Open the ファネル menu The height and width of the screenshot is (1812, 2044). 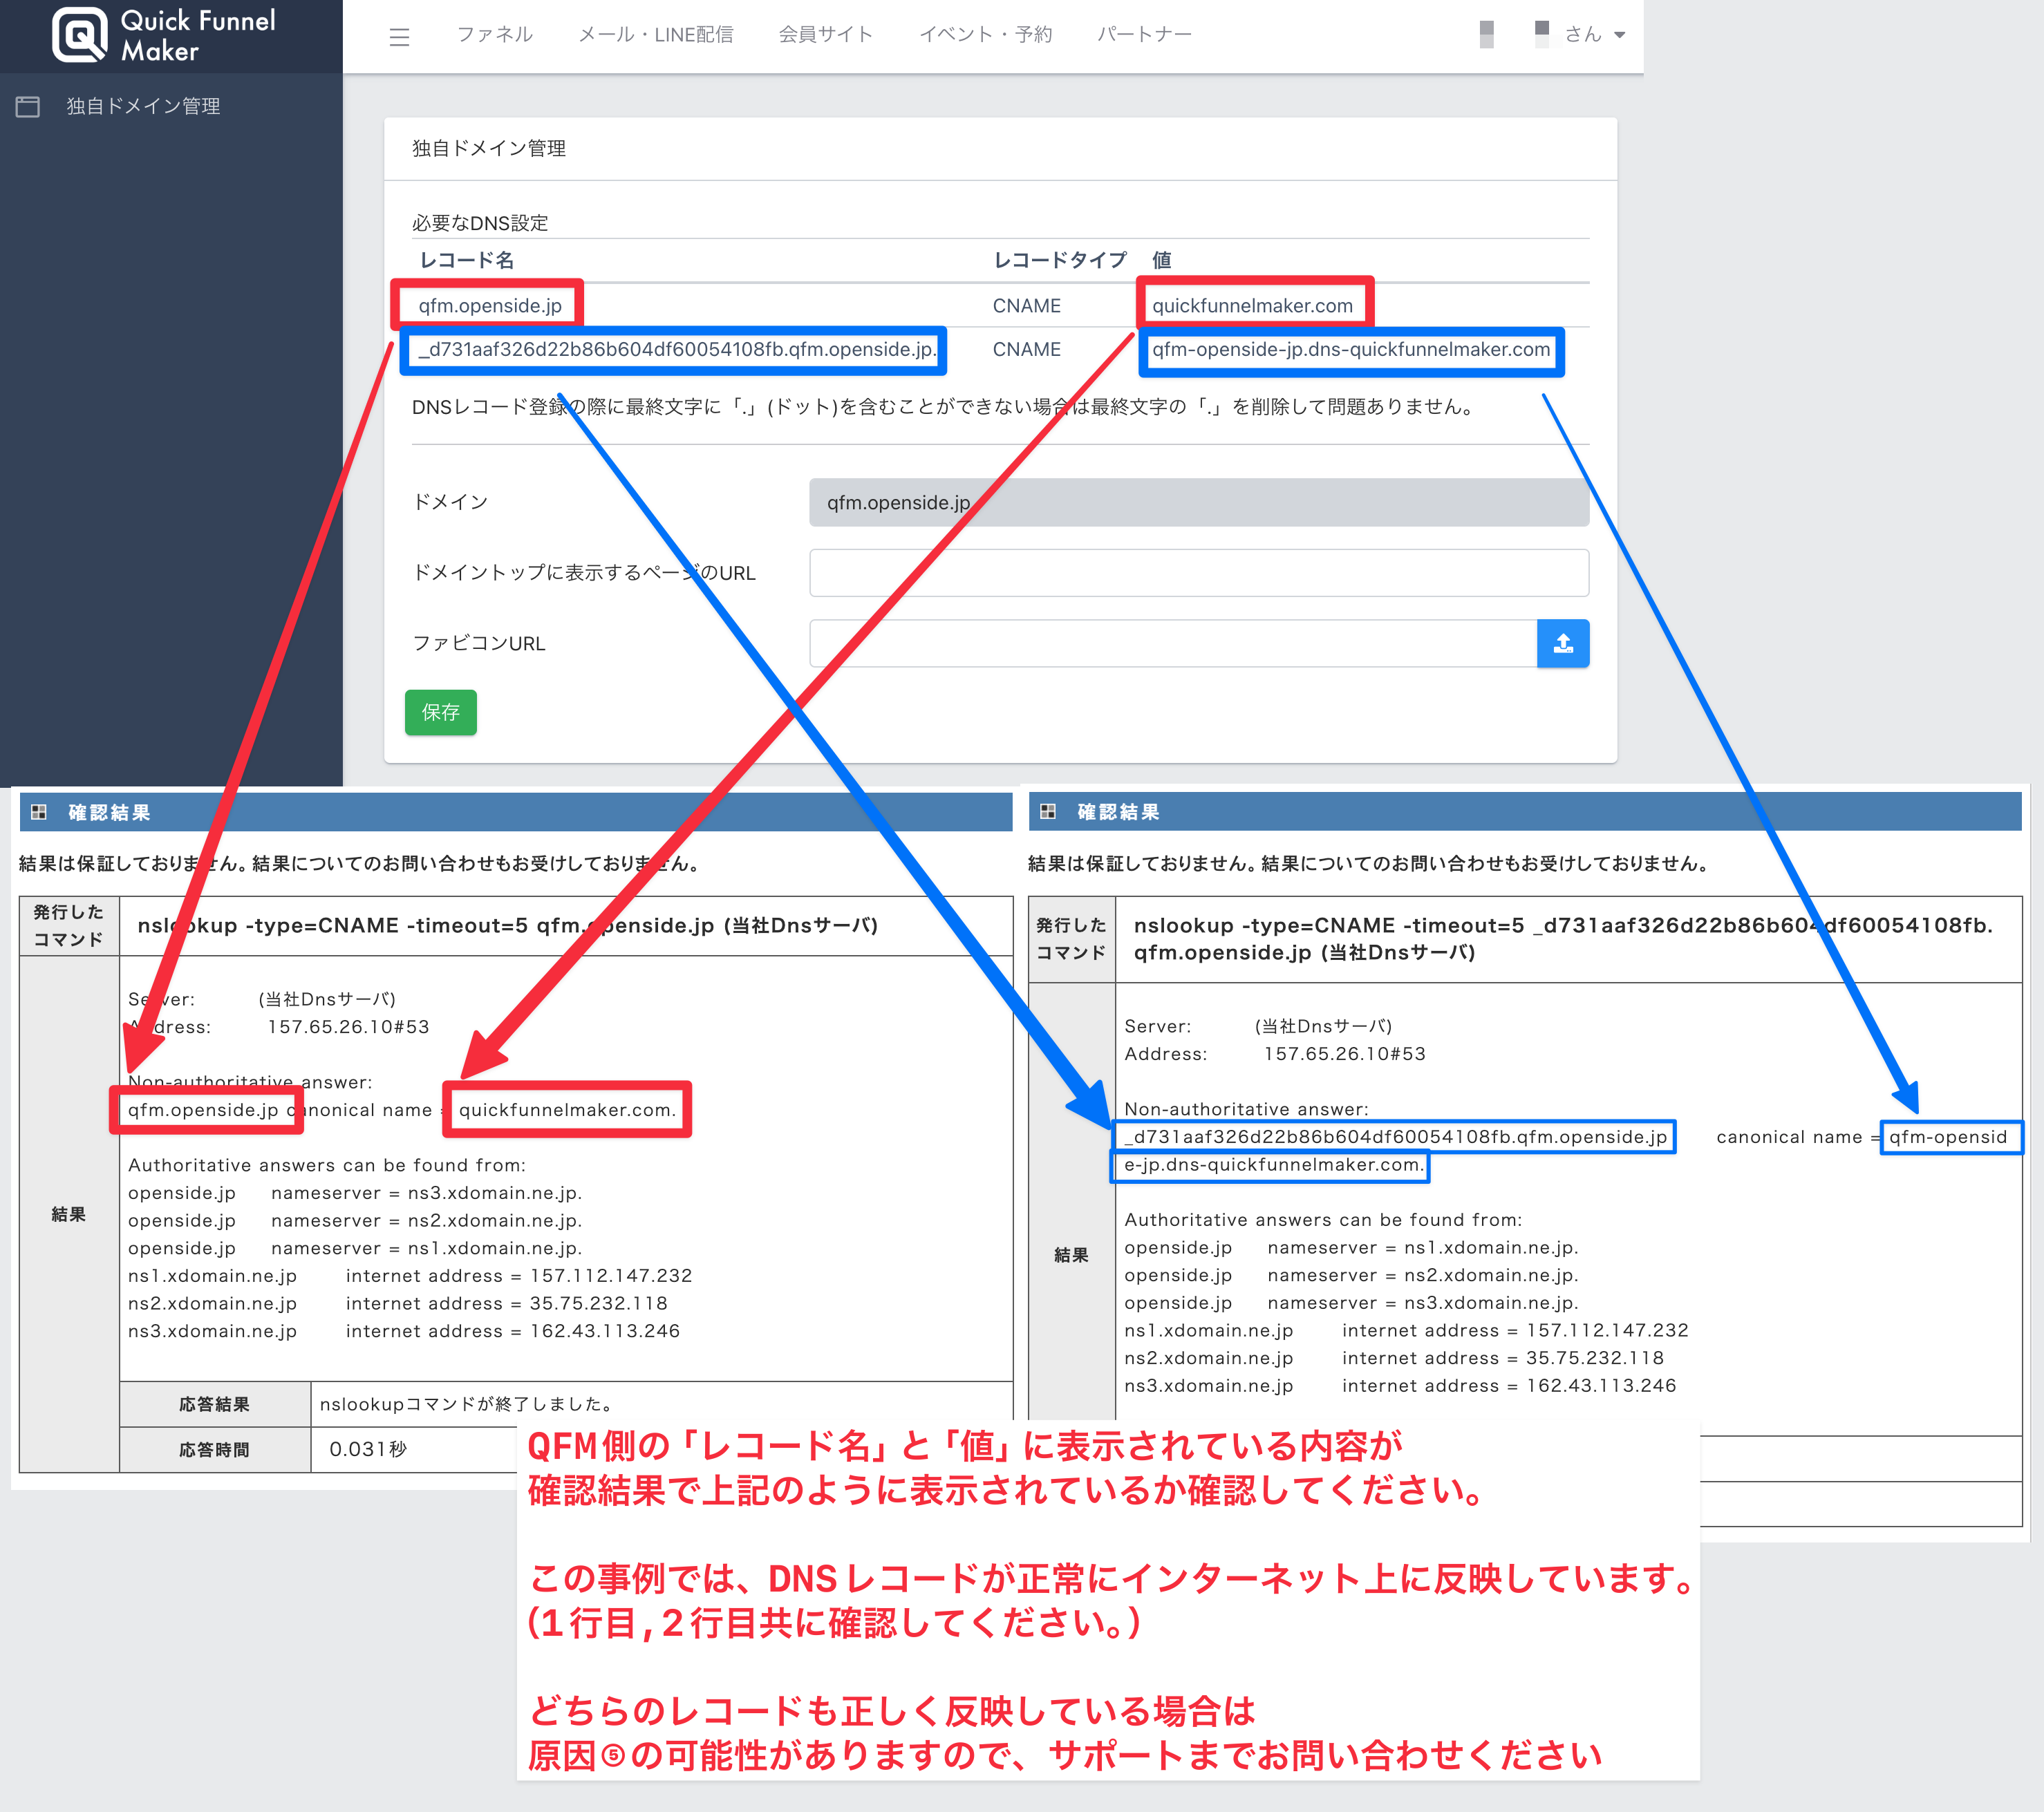tap(494, 35)
